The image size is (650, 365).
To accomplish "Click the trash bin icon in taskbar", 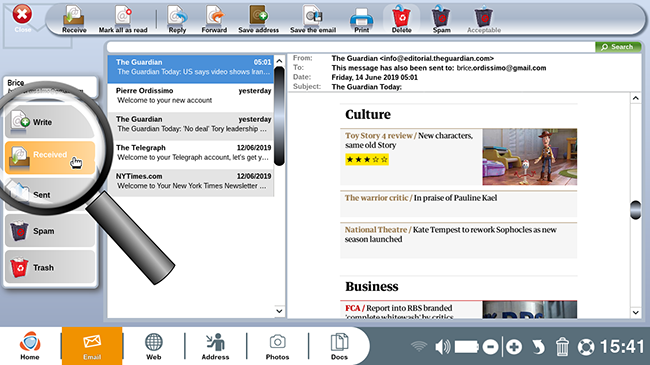I will (562, 347).
